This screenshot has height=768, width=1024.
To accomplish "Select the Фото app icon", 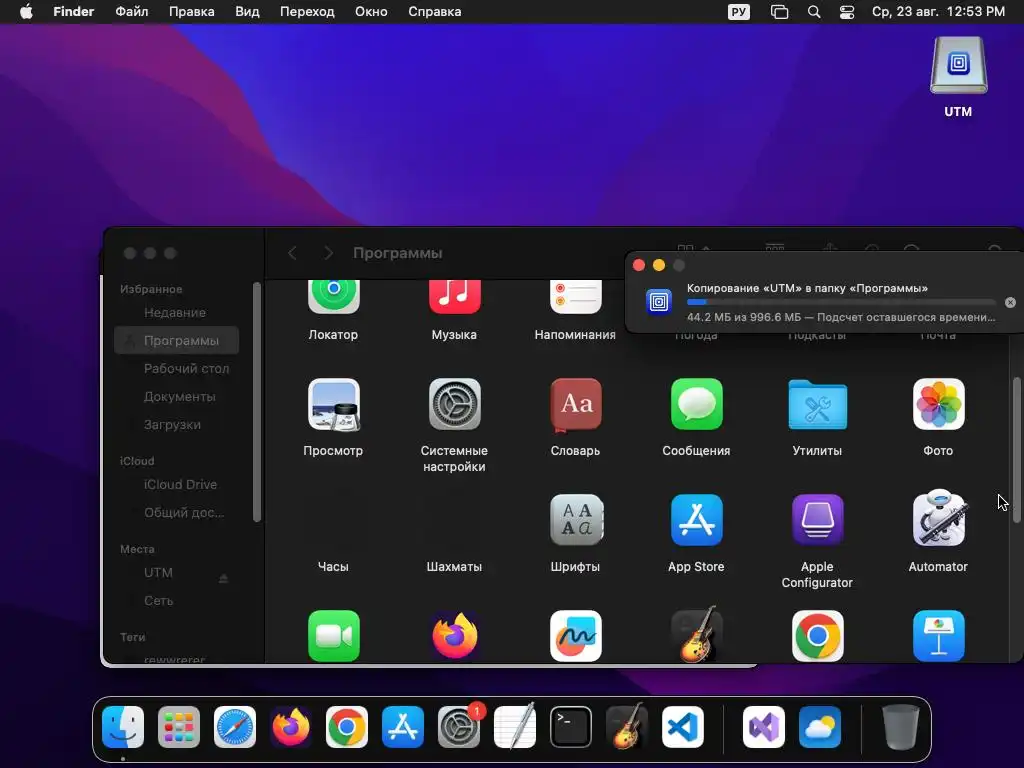I will (x=938, y=404).
